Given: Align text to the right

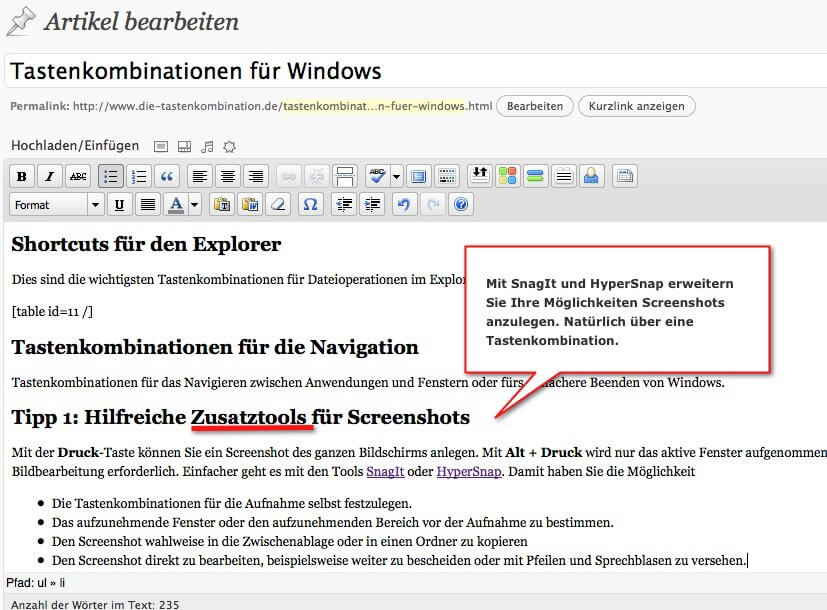Looking at the screenshot, I should pos(256,176).
